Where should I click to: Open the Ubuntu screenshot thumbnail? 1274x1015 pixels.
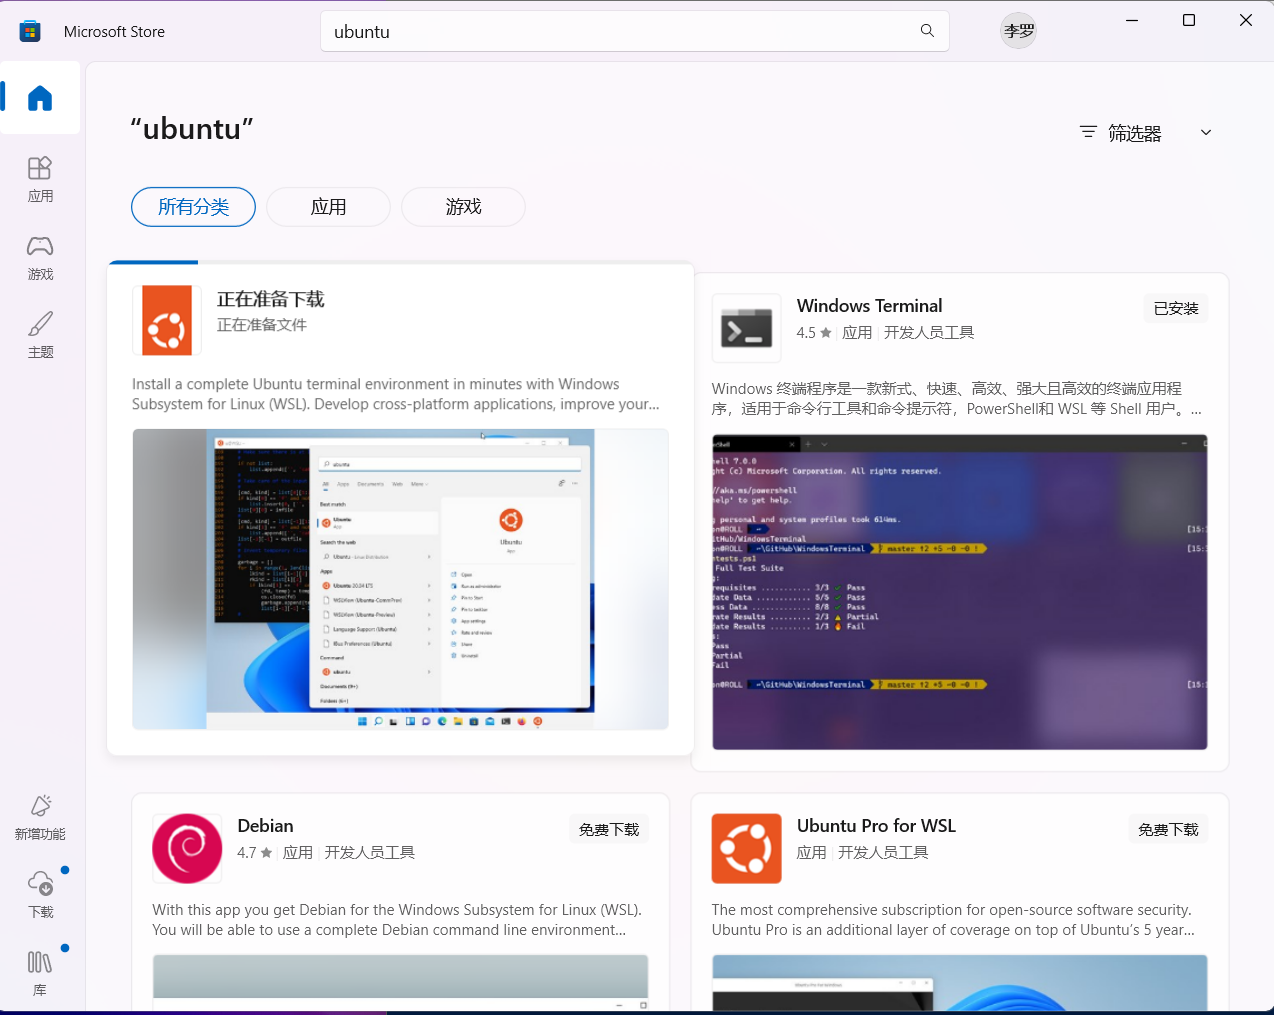click(400, 579)
